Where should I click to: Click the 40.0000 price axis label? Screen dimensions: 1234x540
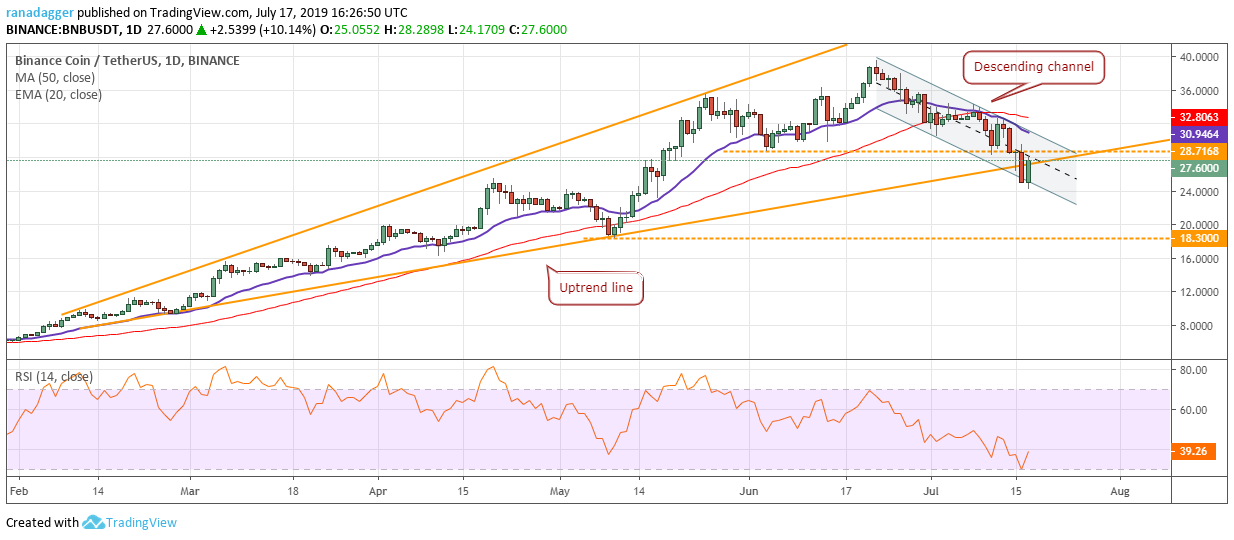point(1199,57)
